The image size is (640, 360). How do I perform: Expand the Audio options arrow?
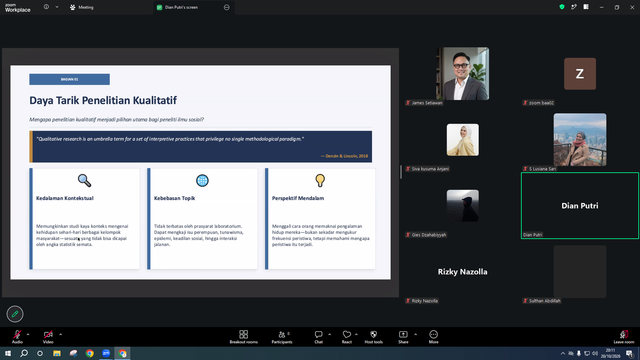tap(28, 334)
